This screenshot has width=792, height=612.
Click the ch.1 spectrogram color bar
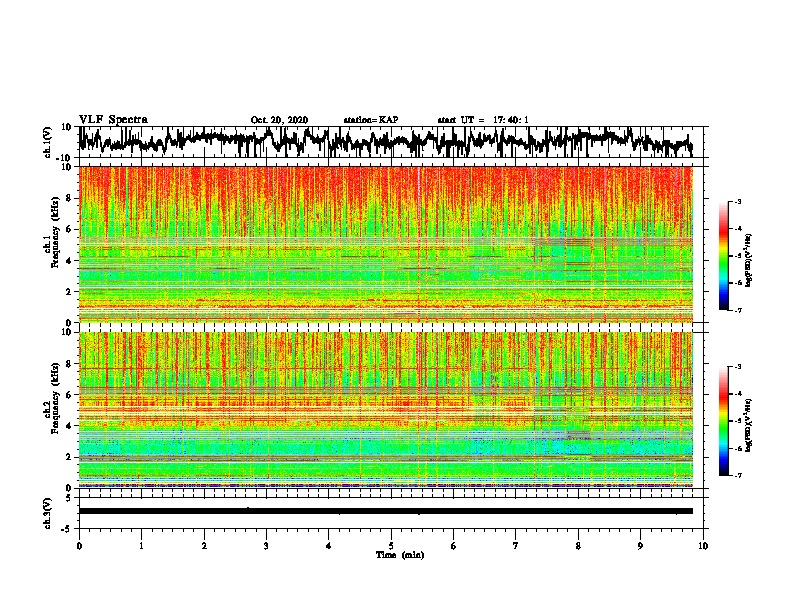click(724, 256)
